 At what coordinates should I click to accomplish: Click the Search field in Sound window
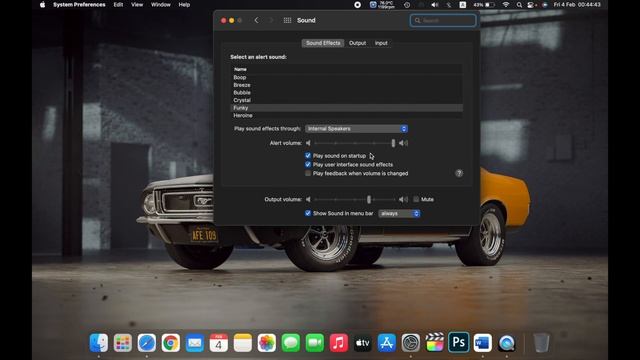(x=443, y=20)
